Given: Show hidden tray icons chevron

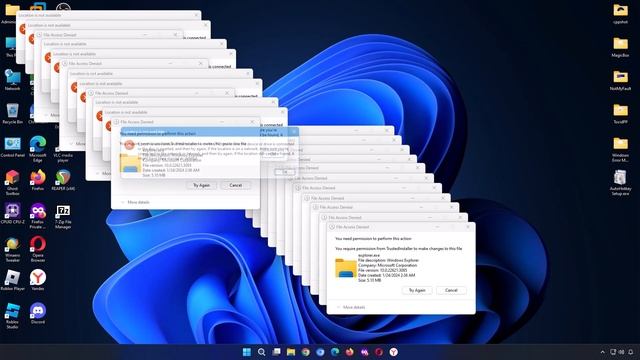Looking at the screenshot, I should 602,352.
